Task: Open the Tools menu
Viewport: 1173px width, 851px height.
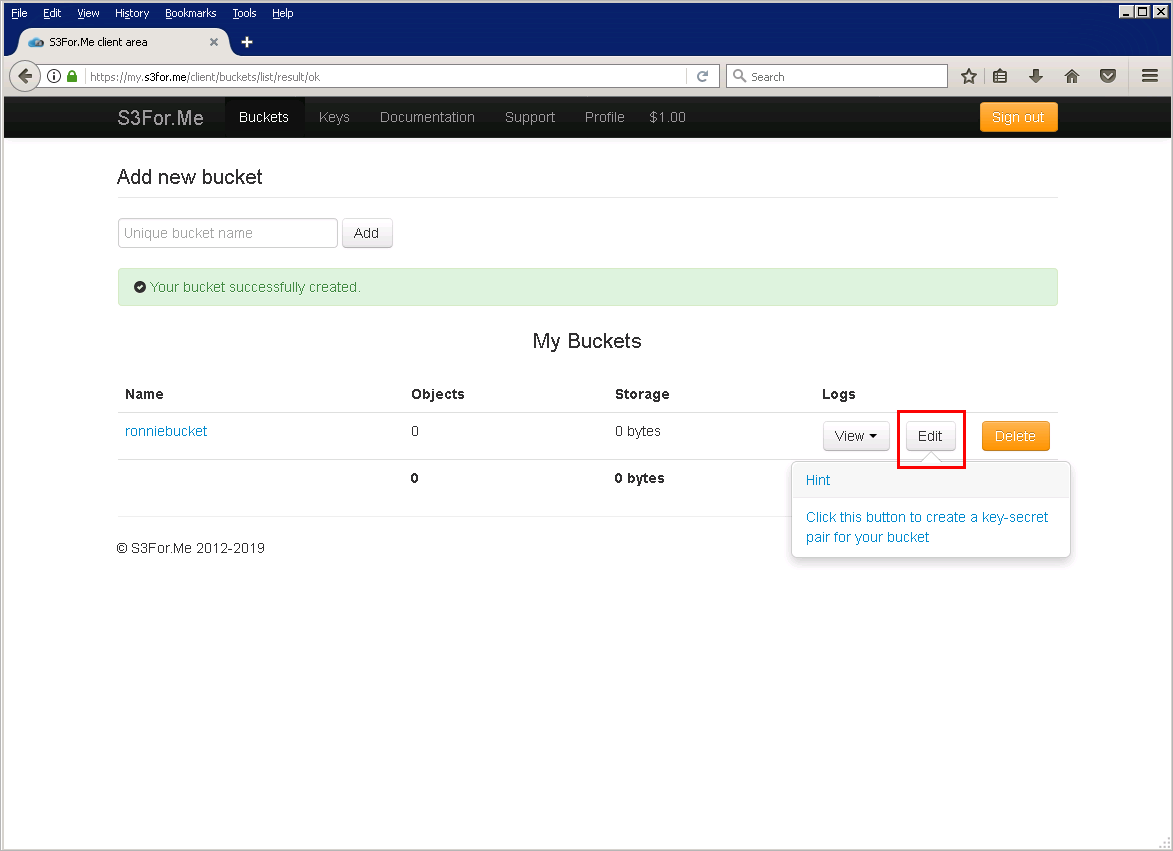Action: coord(244,13)
